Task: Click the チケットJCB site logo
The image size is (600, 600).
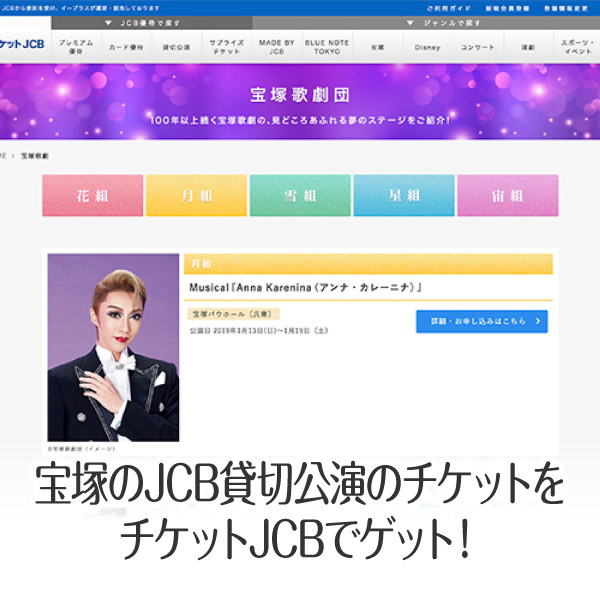Action: tap(22, 44)
